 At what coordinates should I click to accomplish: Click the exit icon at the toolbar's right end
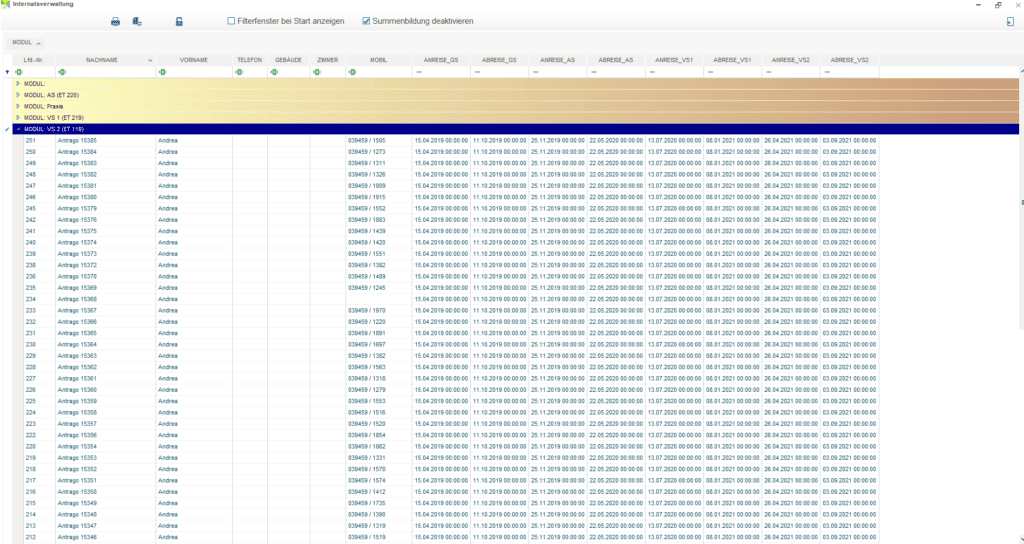pos(1010,22)
